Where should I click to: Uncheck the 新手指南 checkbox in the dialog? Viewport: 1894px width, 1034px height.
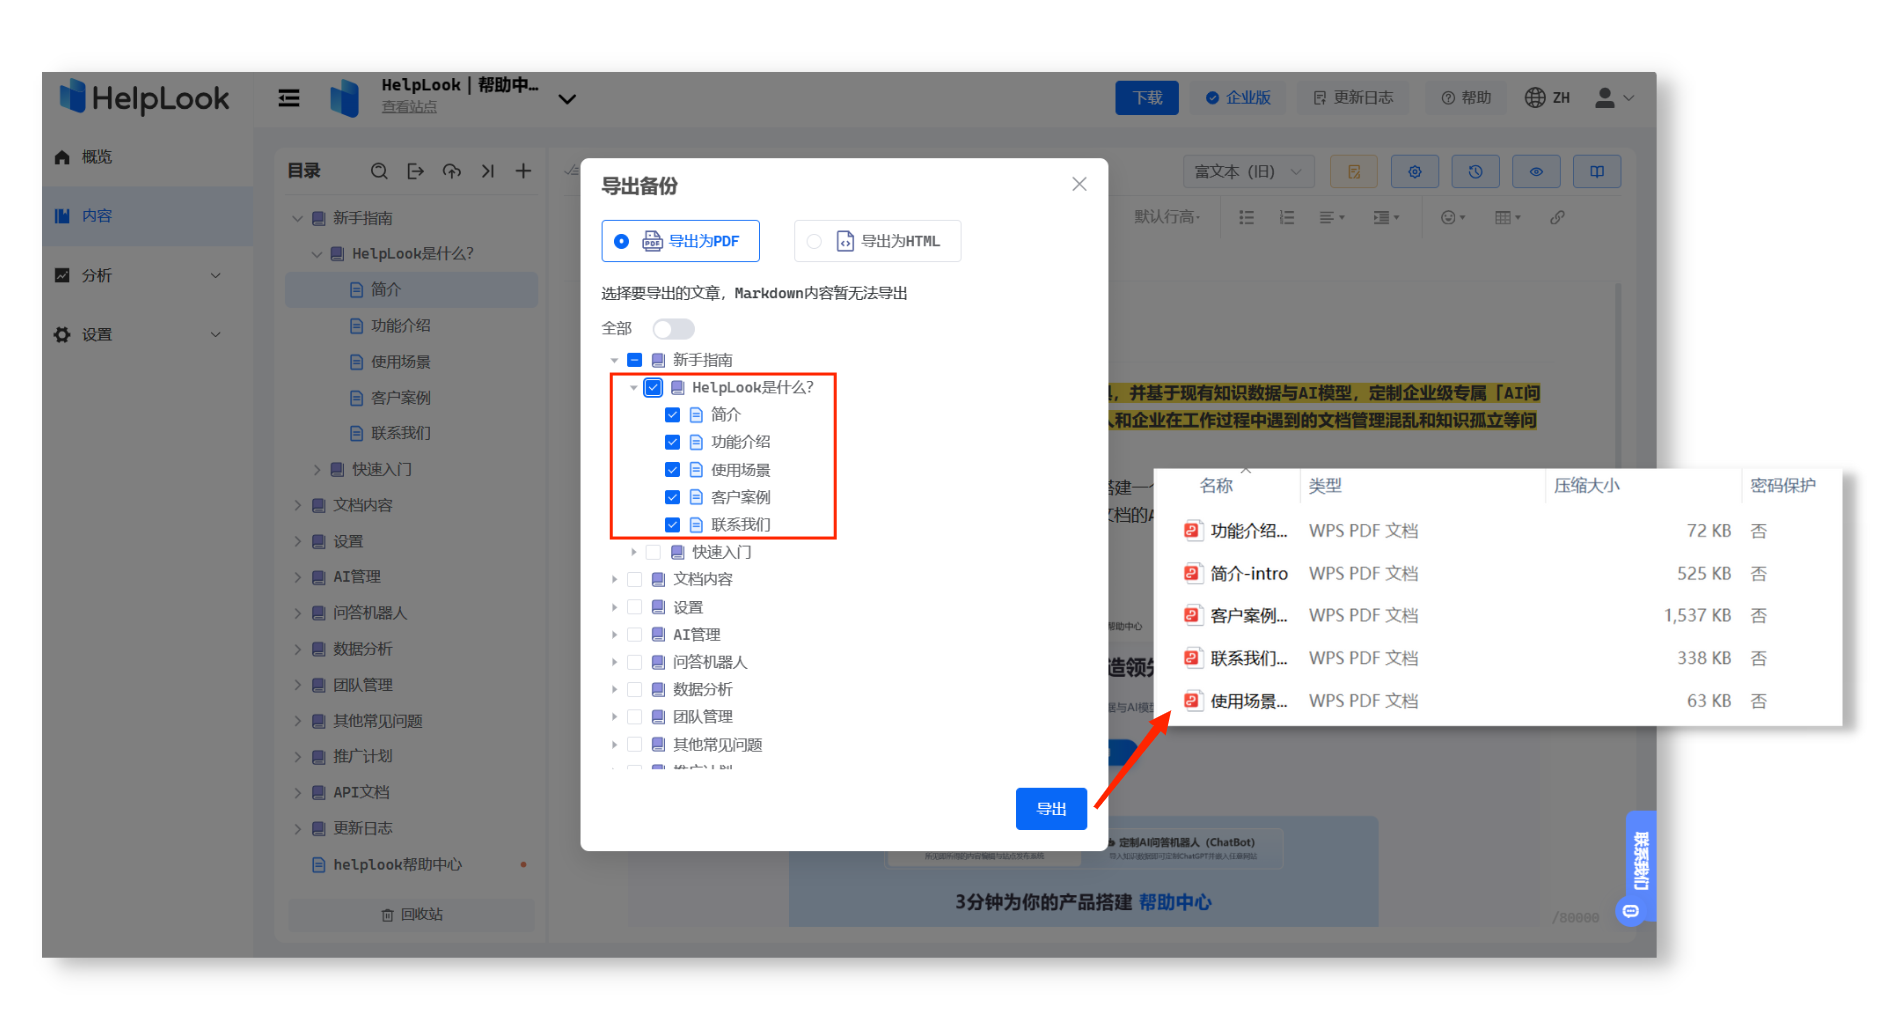click(634, 360)
